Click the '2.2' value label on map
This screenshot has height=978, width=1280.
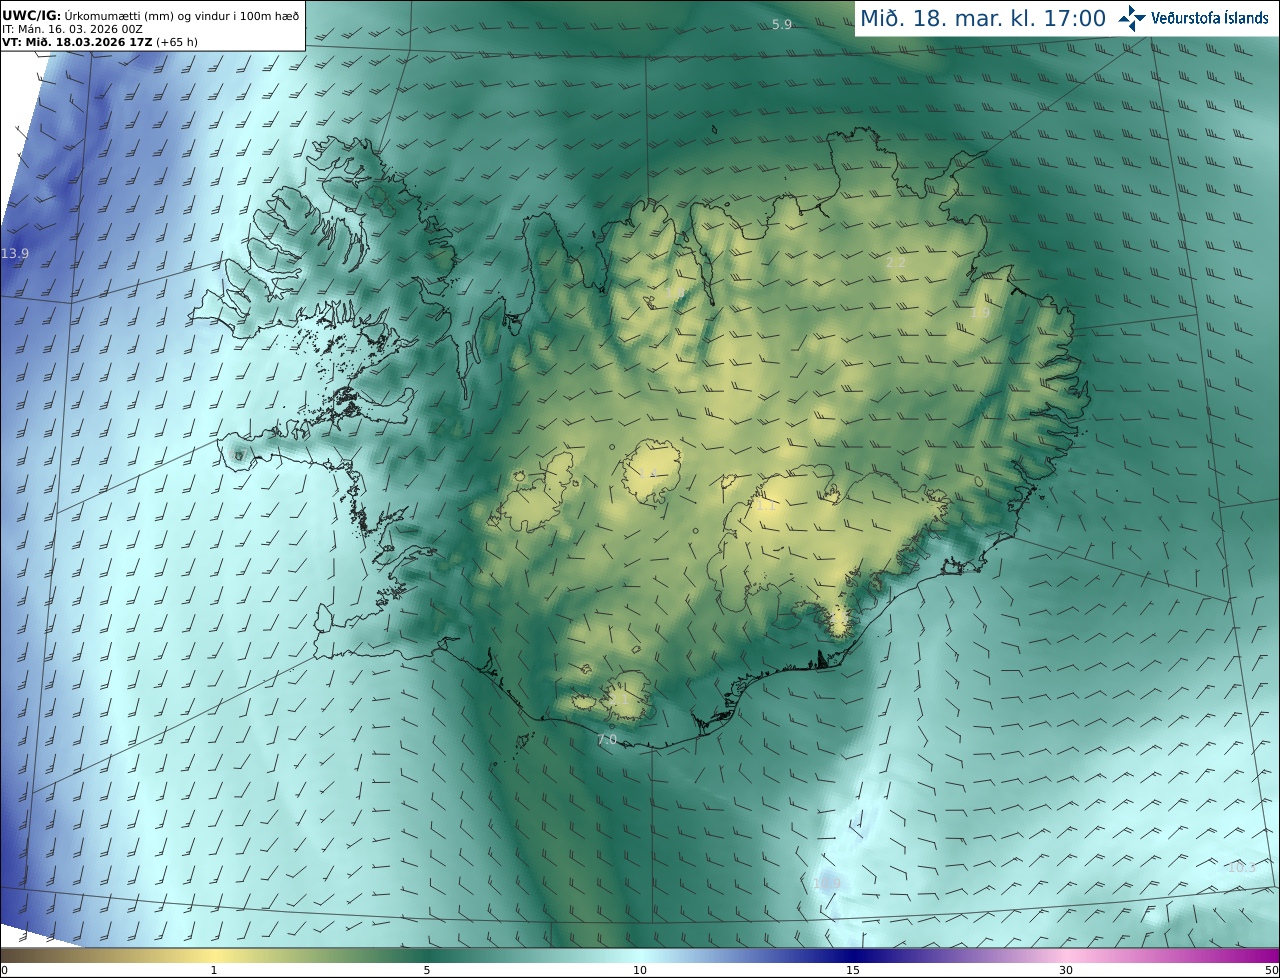pos(896,263)
